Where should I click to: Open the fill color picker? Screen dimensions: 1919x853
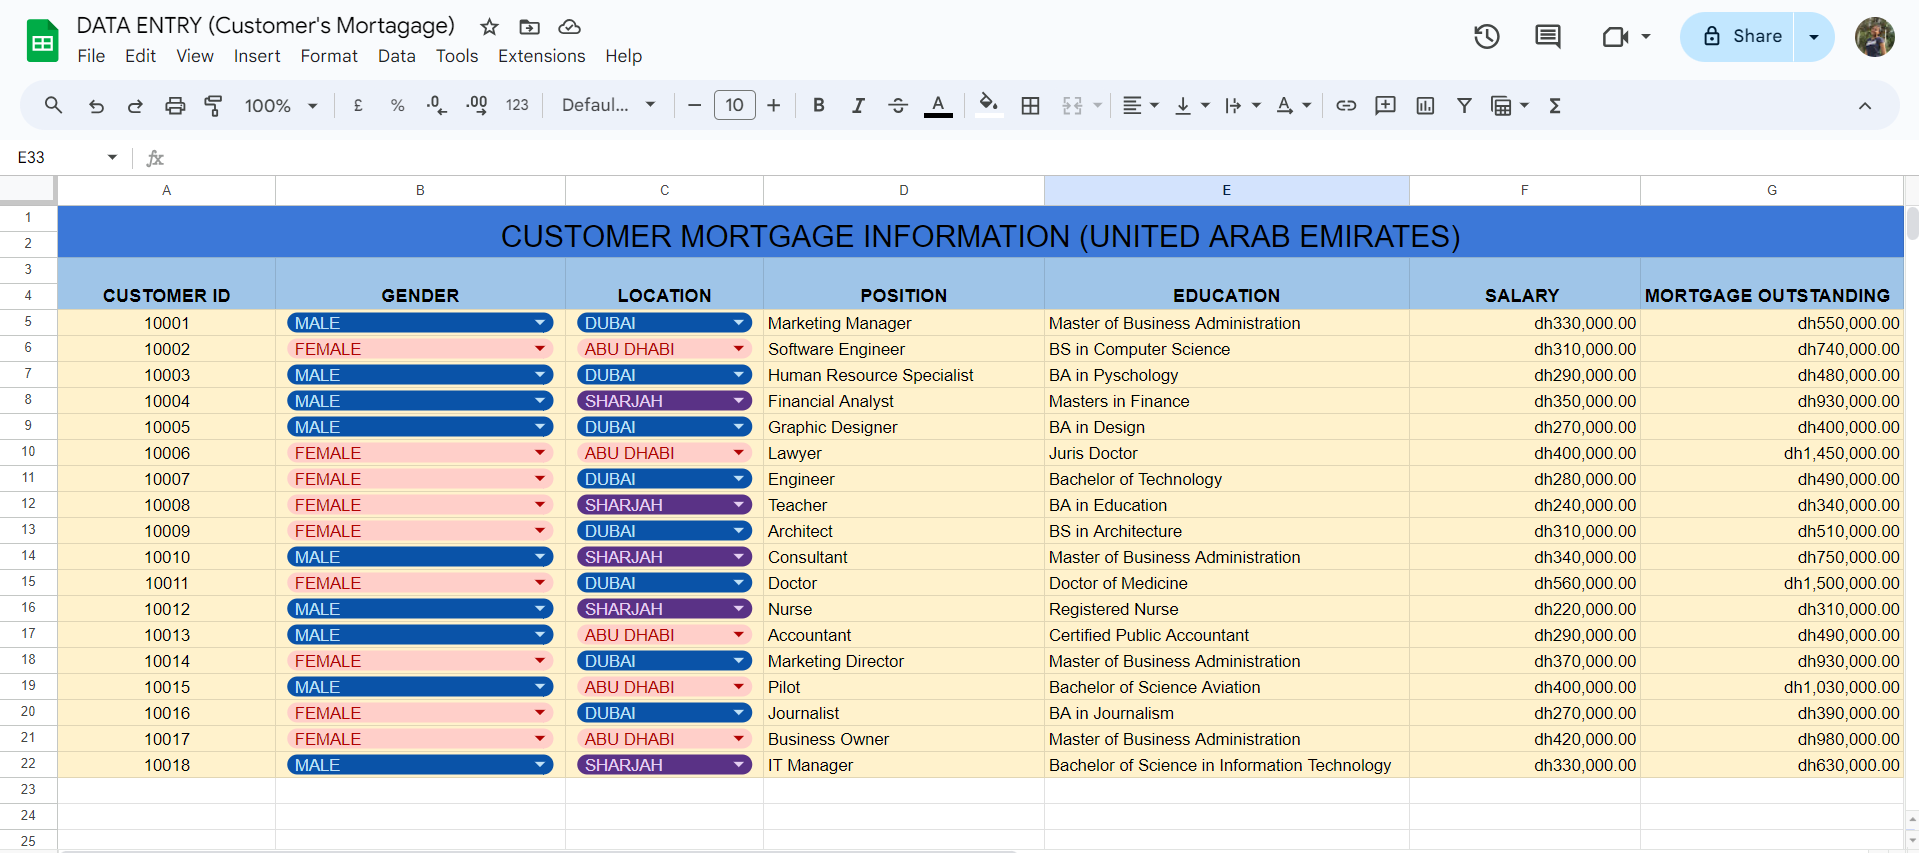(x=988, y=105)
